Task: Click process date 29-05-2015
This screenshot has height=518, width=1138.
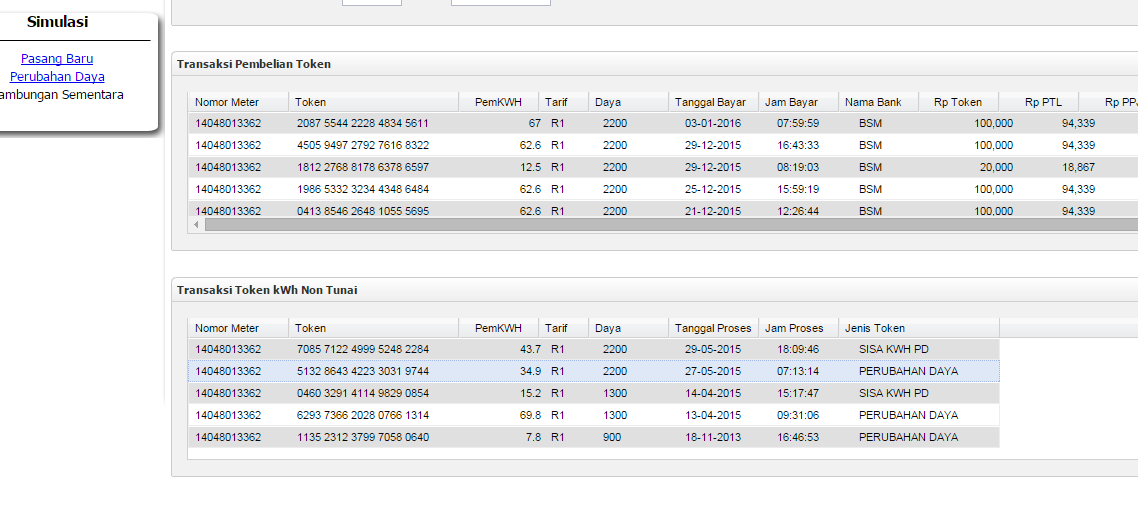Action: point(713,349)
